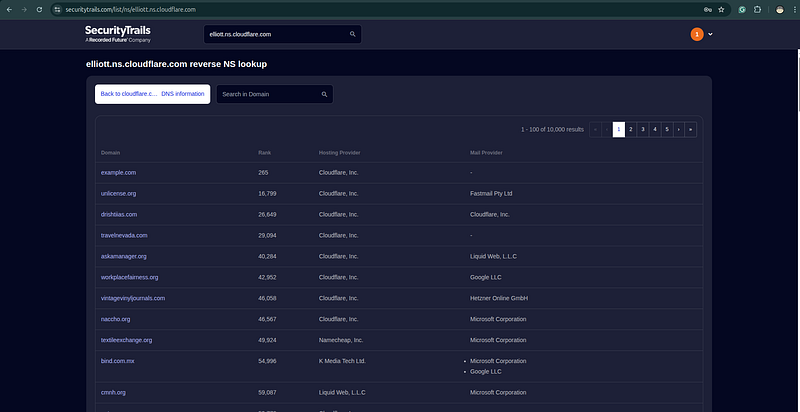The height and width of the screenshot is (412, 800).
Task: Go to results page 4
Action: coord(655,130)
